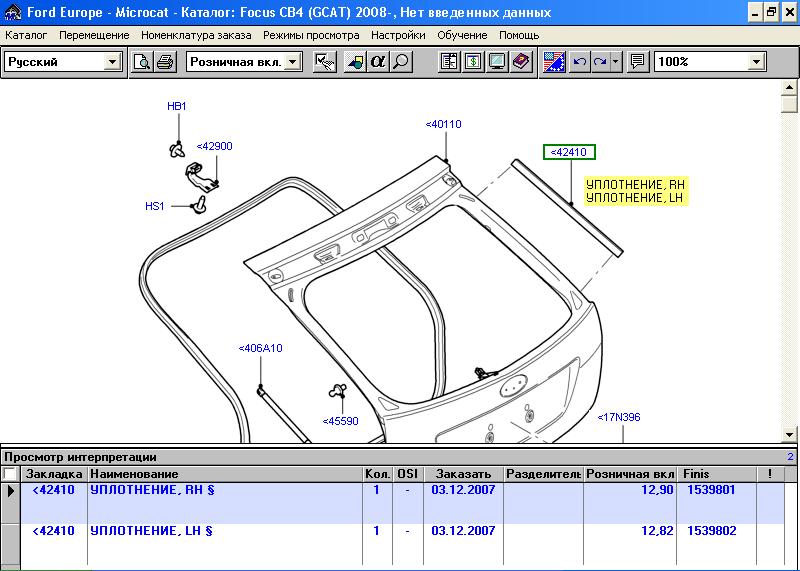
Task: Click the diagram vertical scrollbar thumb
Action: (789, 104)
